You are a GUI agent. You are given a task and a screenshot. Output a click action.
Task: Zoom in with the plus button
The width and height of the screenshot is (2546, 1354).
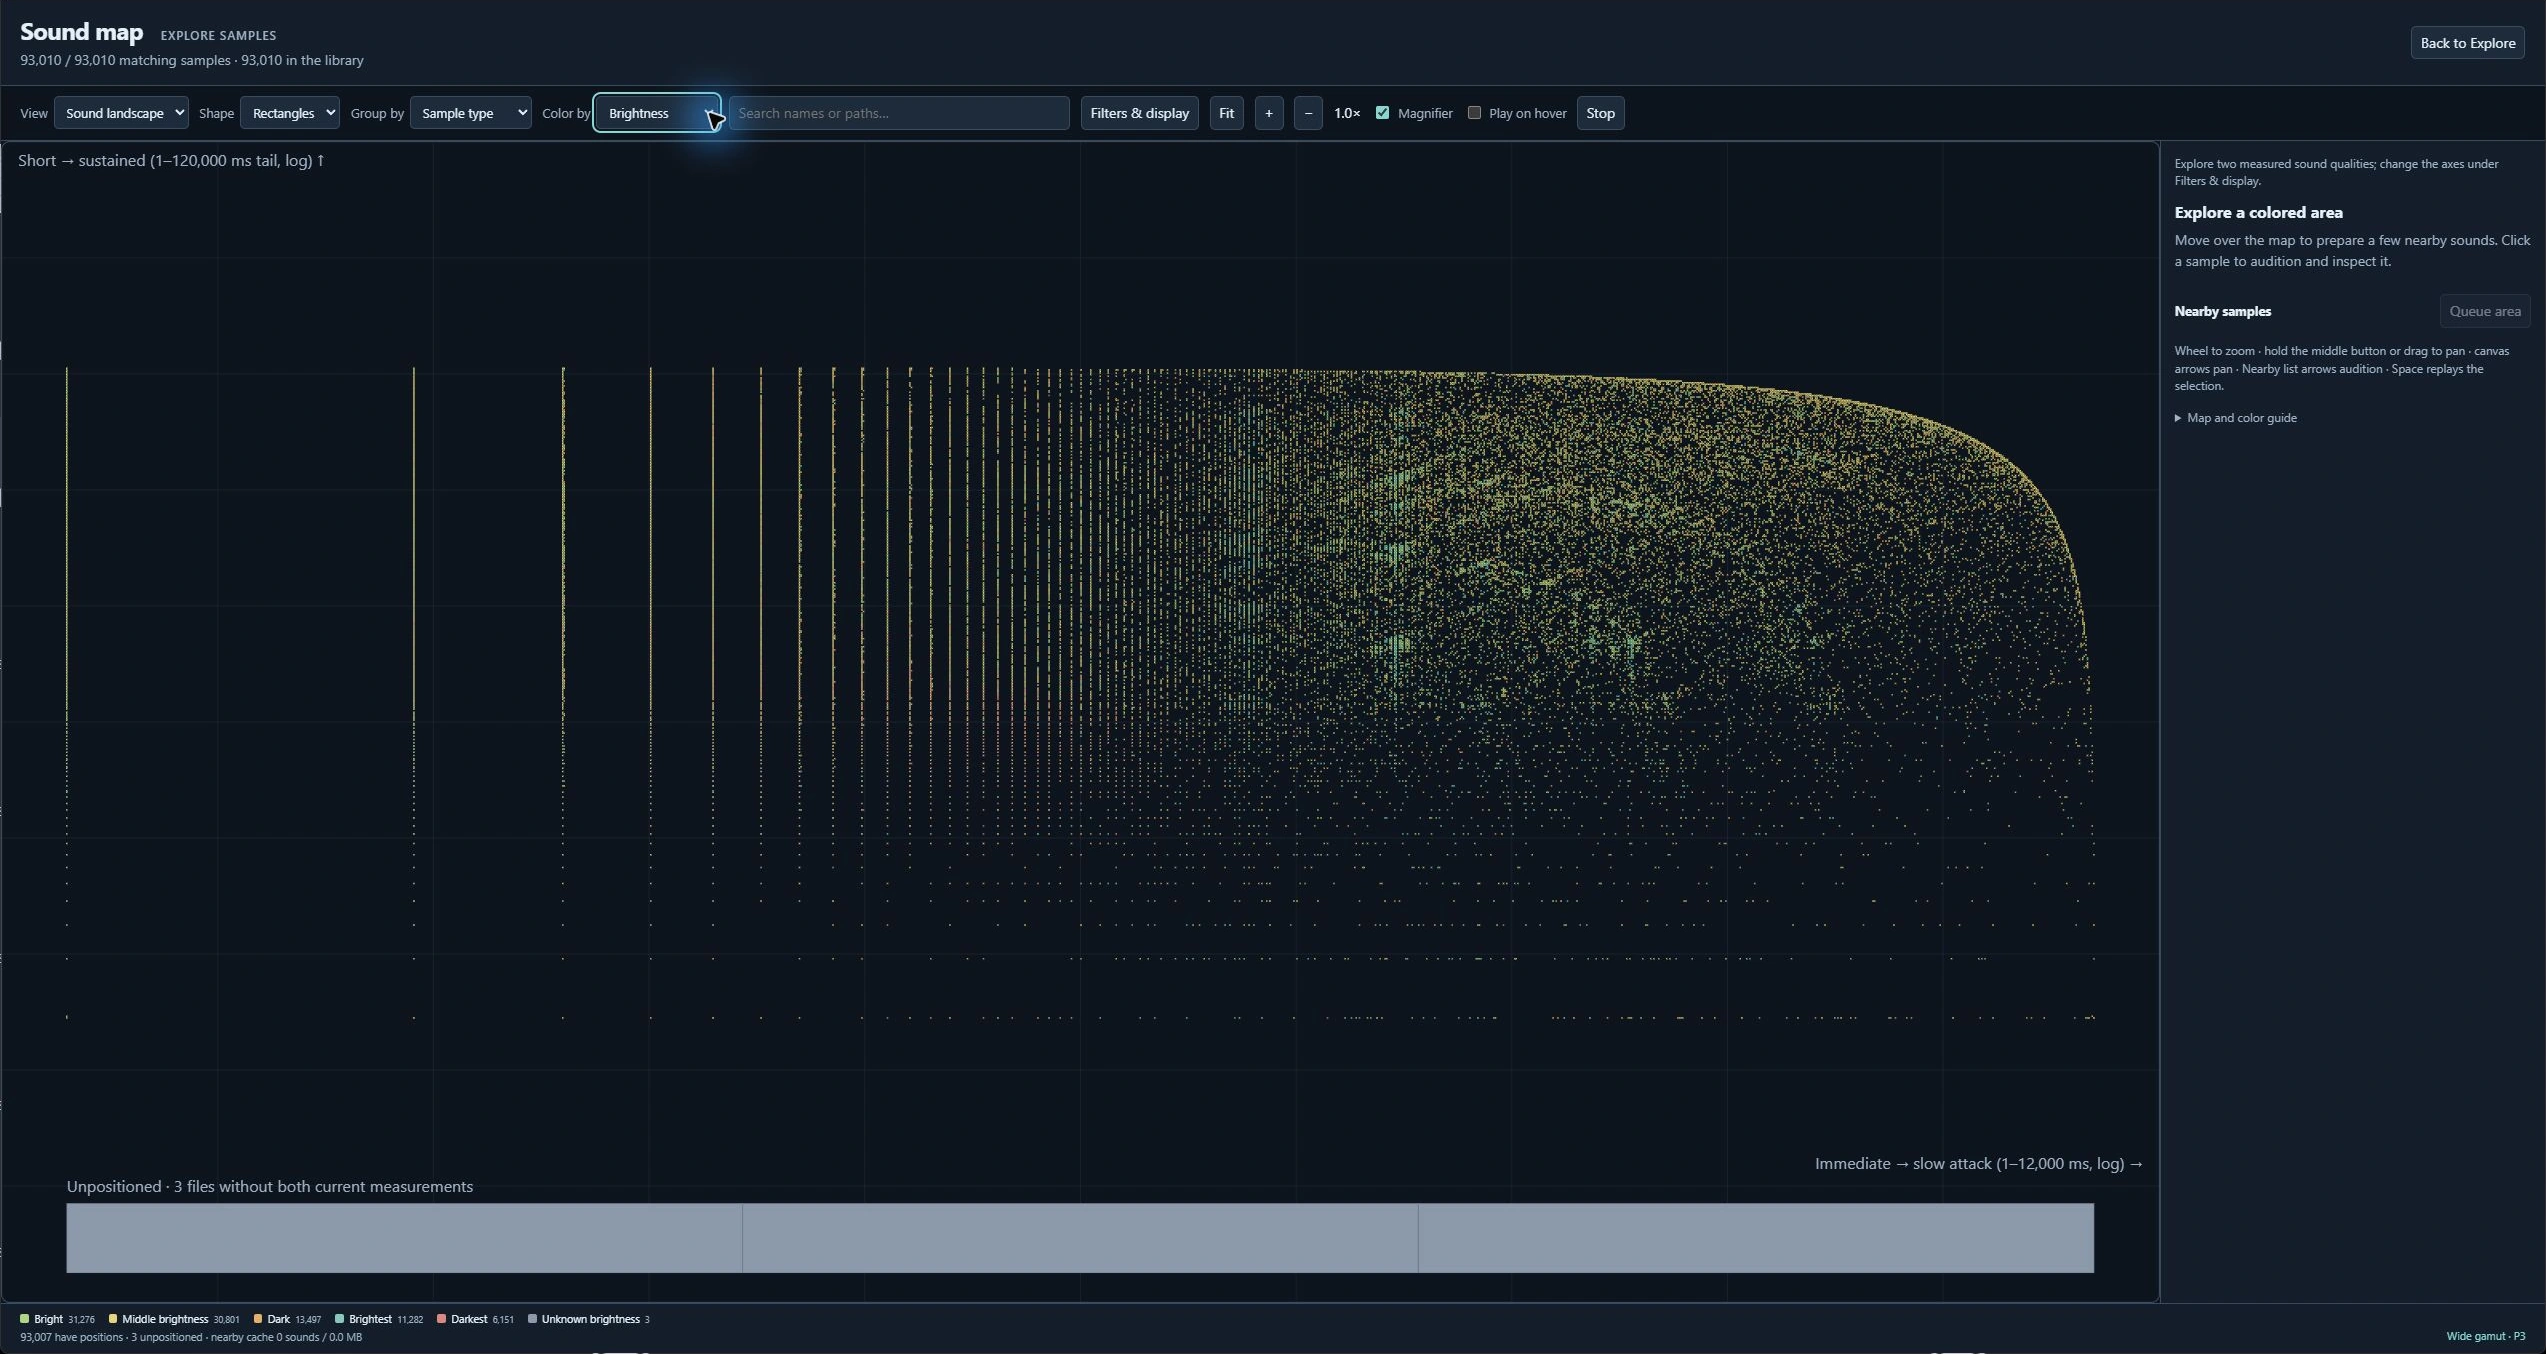(1269, 113)
